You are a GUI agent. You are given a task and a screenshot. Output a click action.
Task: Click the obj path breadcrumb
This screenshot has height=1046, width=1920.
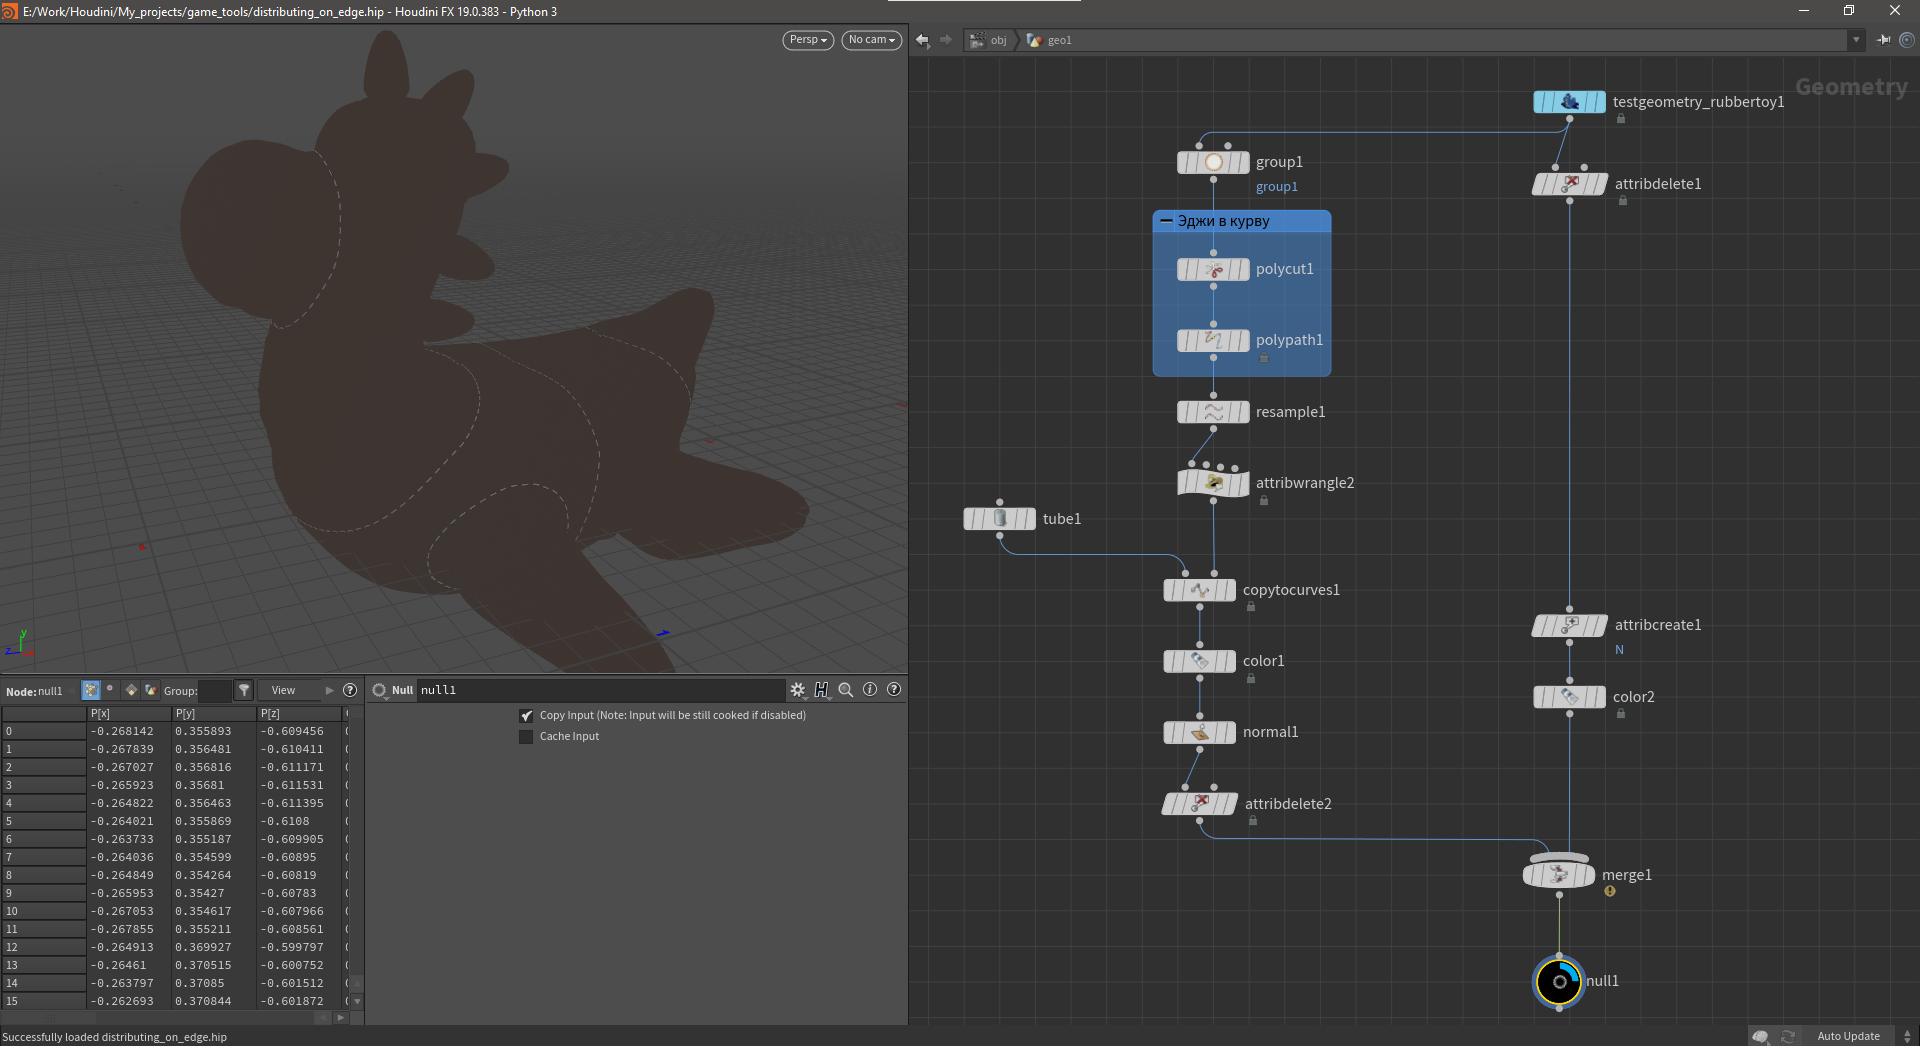[x=989, y=40]
